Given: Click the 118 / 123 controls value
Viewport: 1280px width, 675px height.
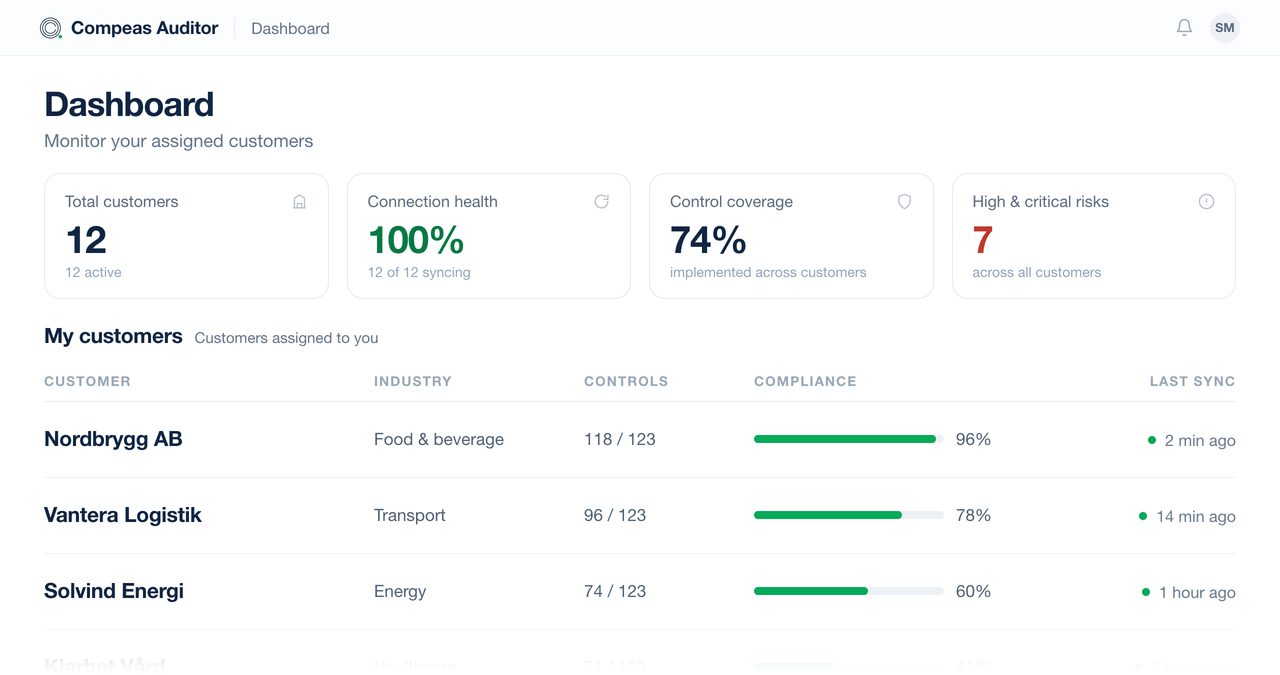Looking at the screenshot, I should click(x=620, y=439).
